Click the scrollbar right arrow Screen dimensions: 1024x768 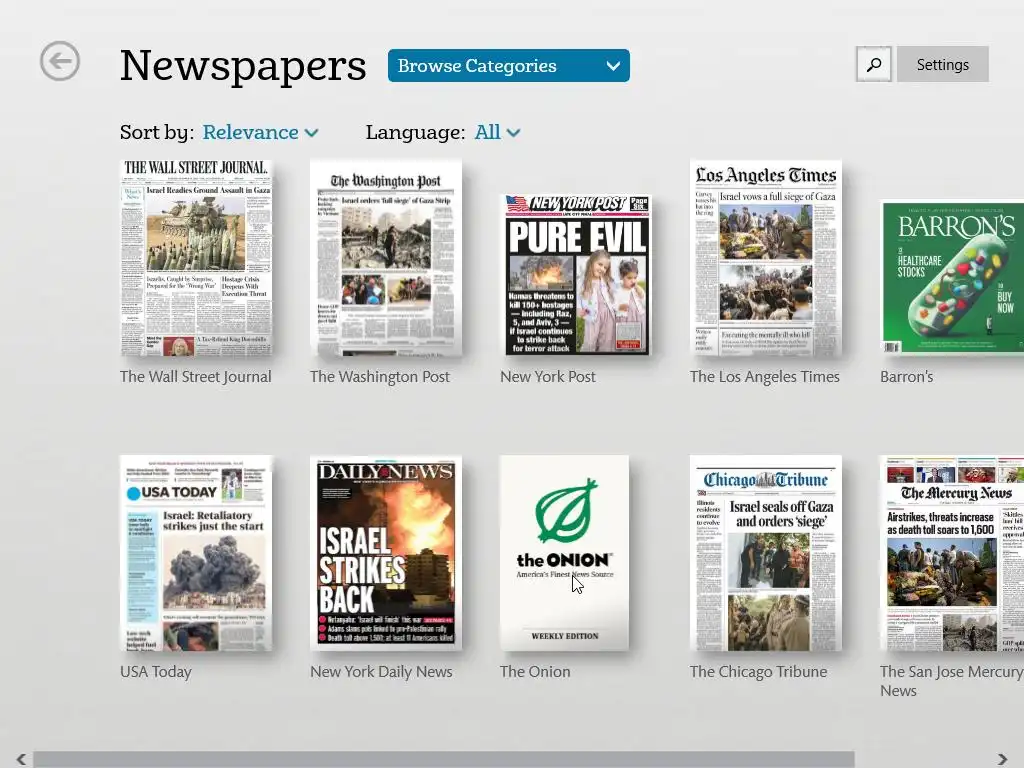pos(1002,759)
